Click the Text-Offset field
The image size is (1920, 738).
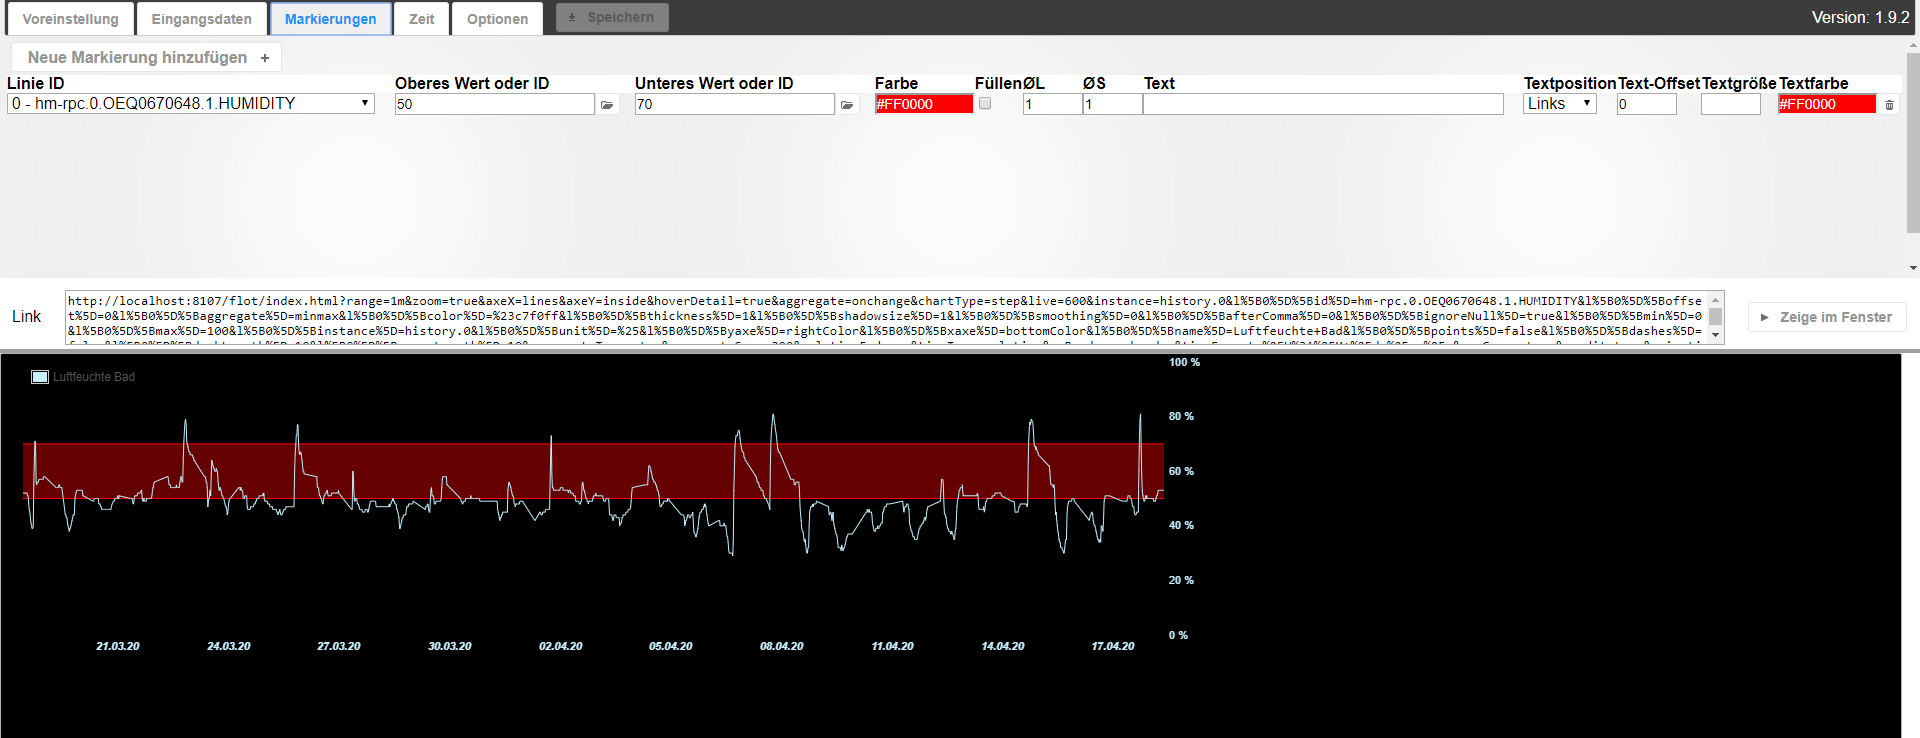coord(1646,104)
